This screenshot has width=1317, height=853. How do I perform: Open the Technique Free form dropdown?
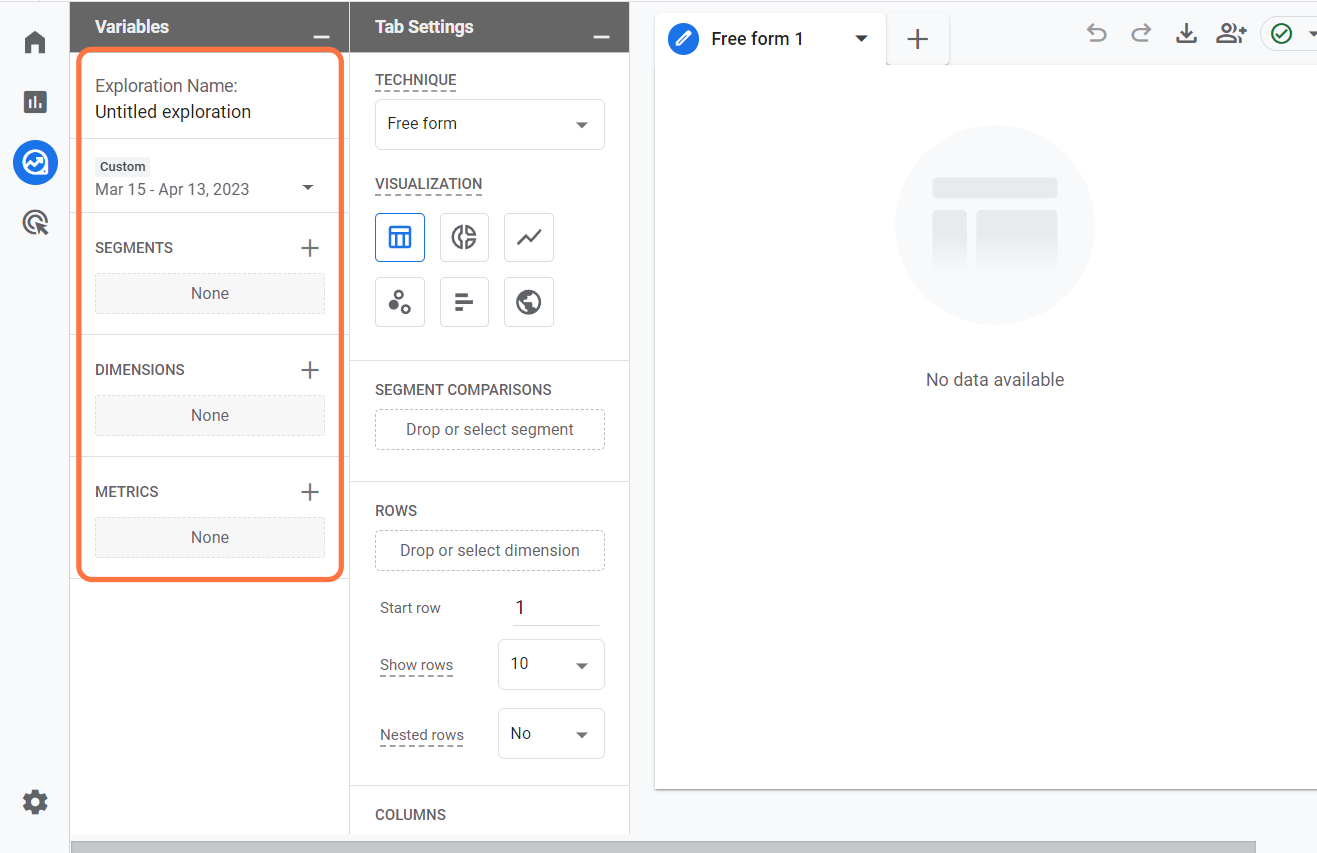tap(489, 124)
